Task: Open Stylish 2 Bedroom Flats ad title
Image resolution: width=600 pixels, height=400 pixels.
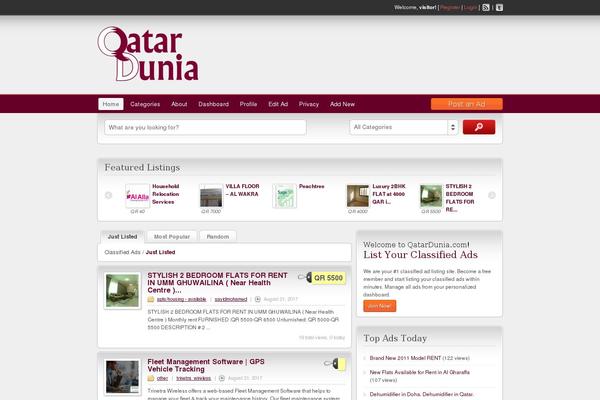Action: (217, 282)
